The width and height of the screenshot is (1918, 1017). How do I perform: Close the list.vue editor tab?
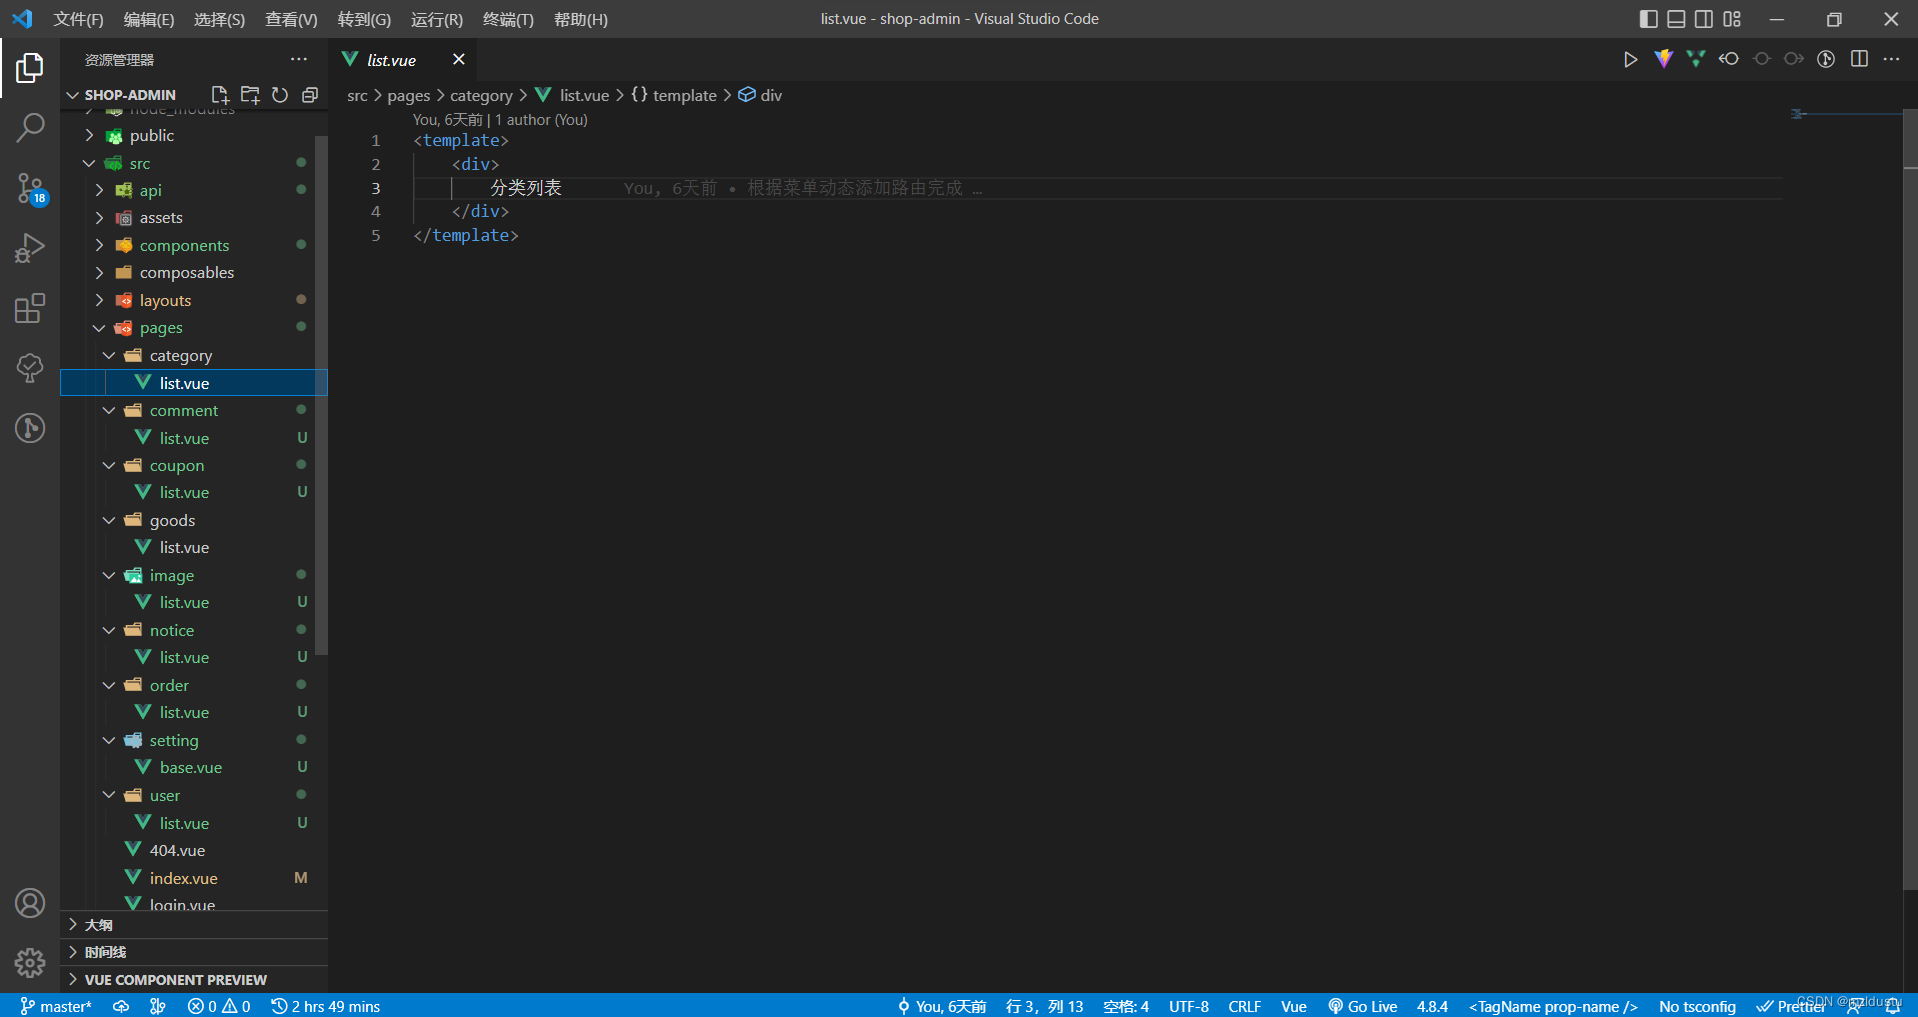click(458, 59)
